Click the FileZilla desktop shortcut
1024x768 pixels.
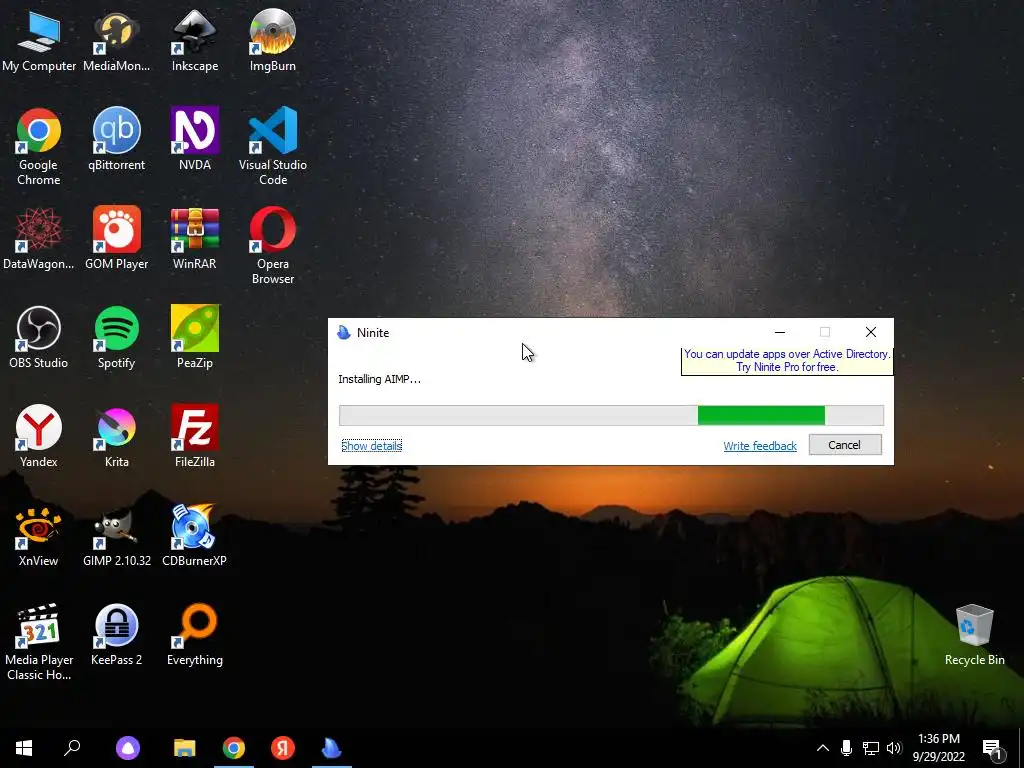195,436
